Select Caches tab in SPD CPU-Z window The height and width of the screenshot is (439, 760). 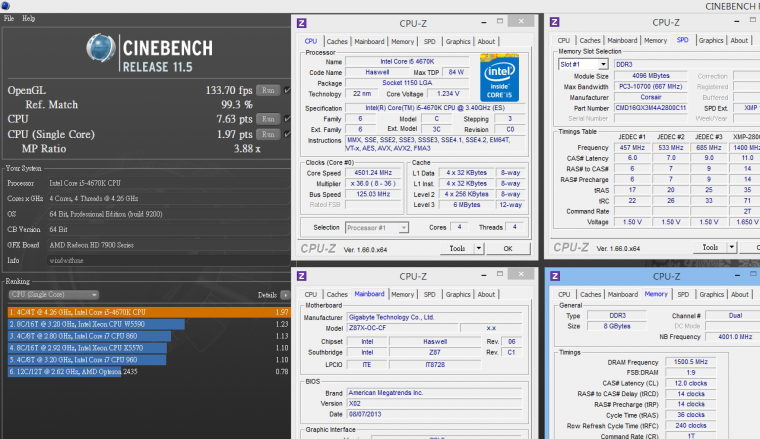coord(590,41)
